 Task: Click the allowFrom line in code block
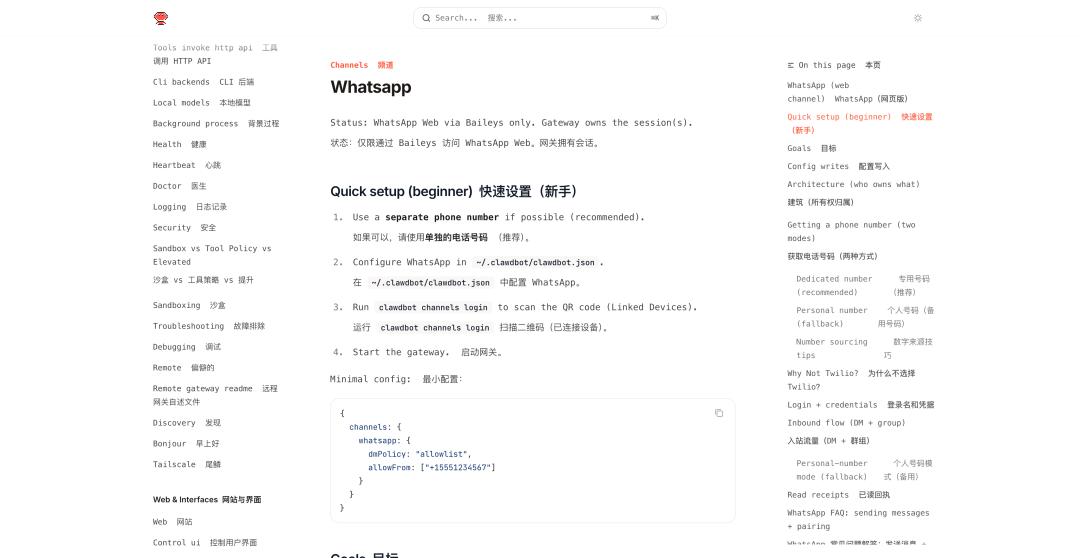pyautogui.click(x=431, y=467)
